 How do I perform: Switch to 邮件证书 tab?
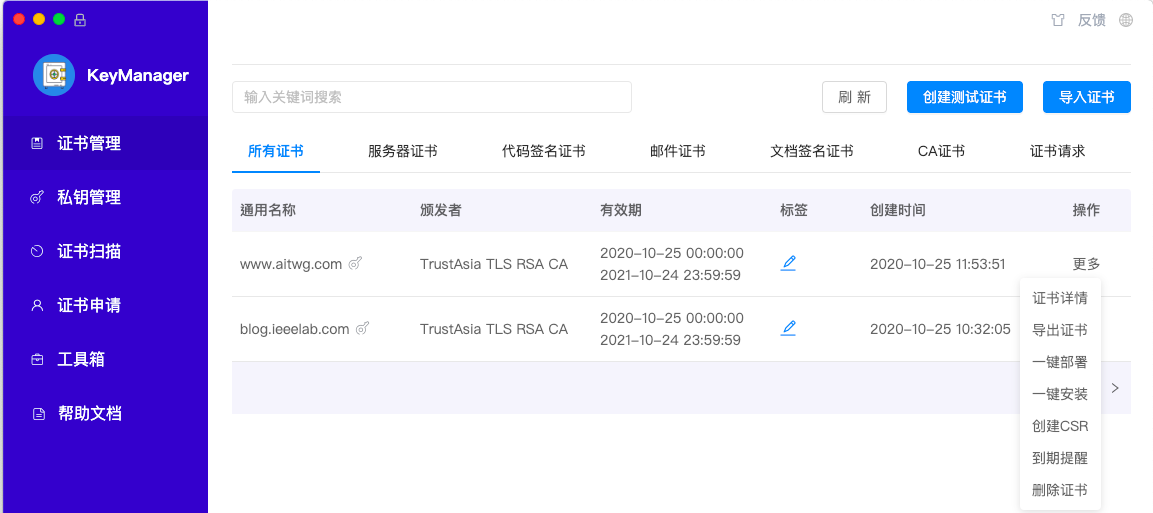click(x=678, y=151)
